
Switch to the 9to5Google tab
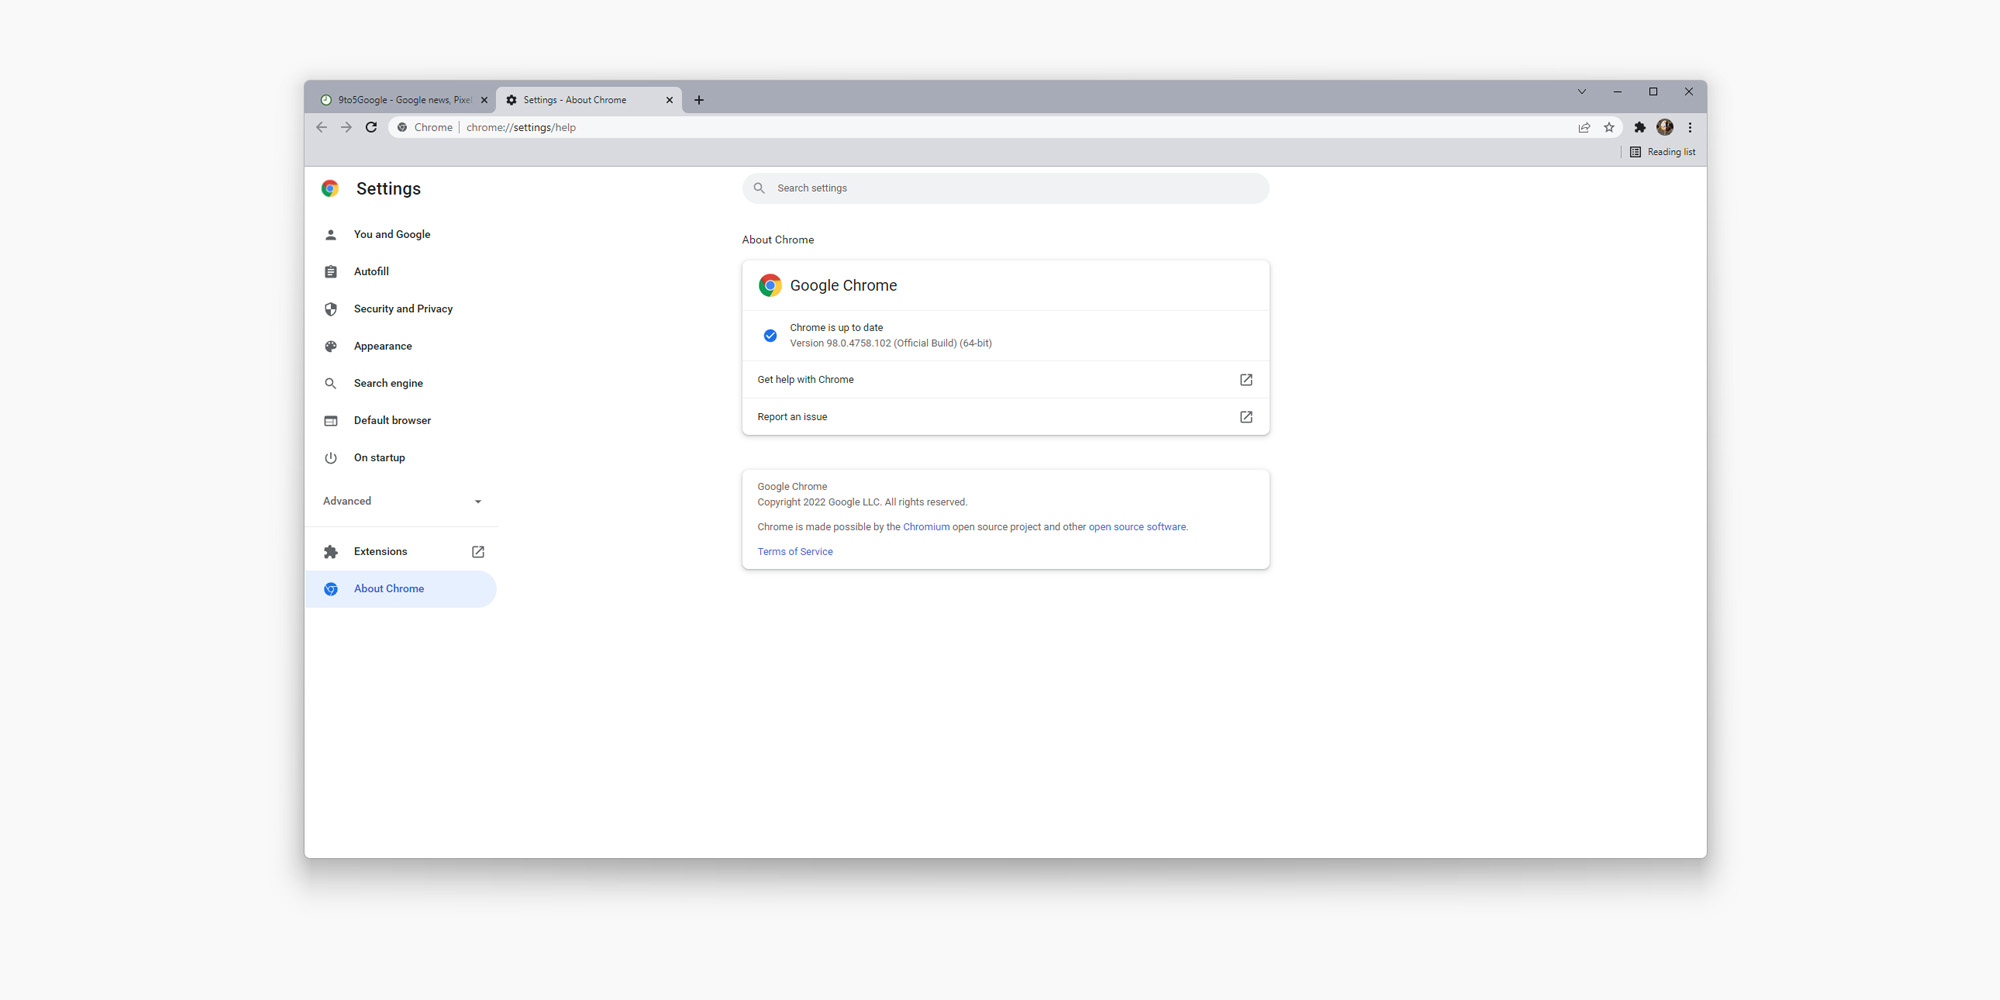398,99
